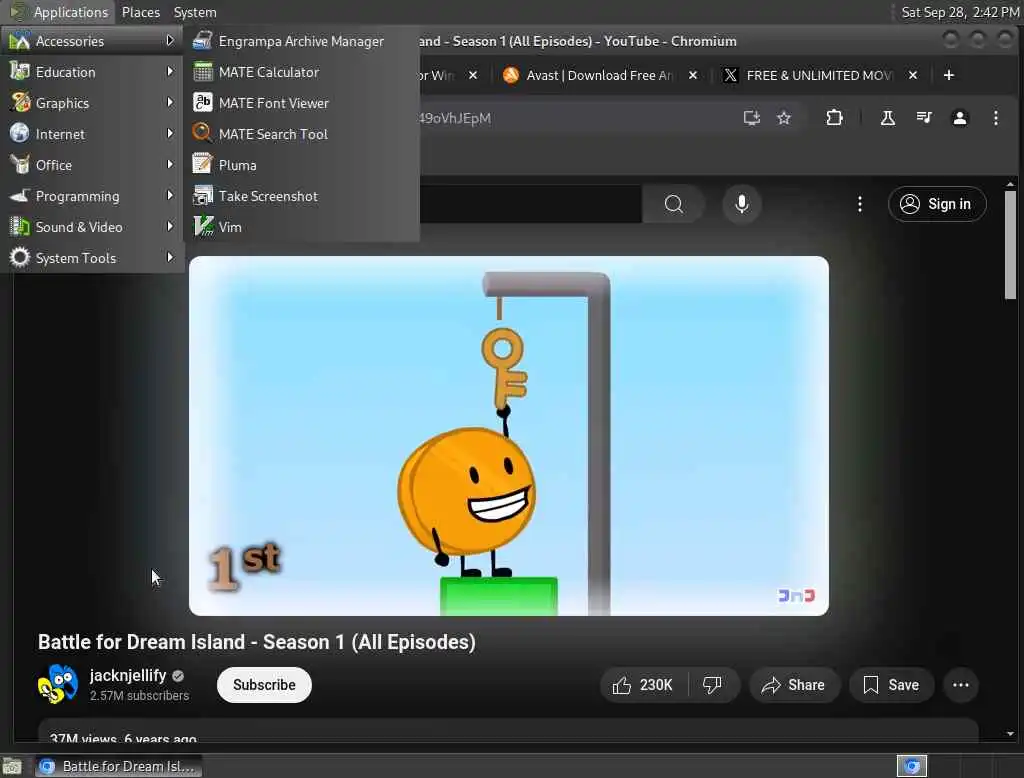This screenshot has height=778, width=1024.
Task: Open more actions ellipsis below video
Action: 961,685
